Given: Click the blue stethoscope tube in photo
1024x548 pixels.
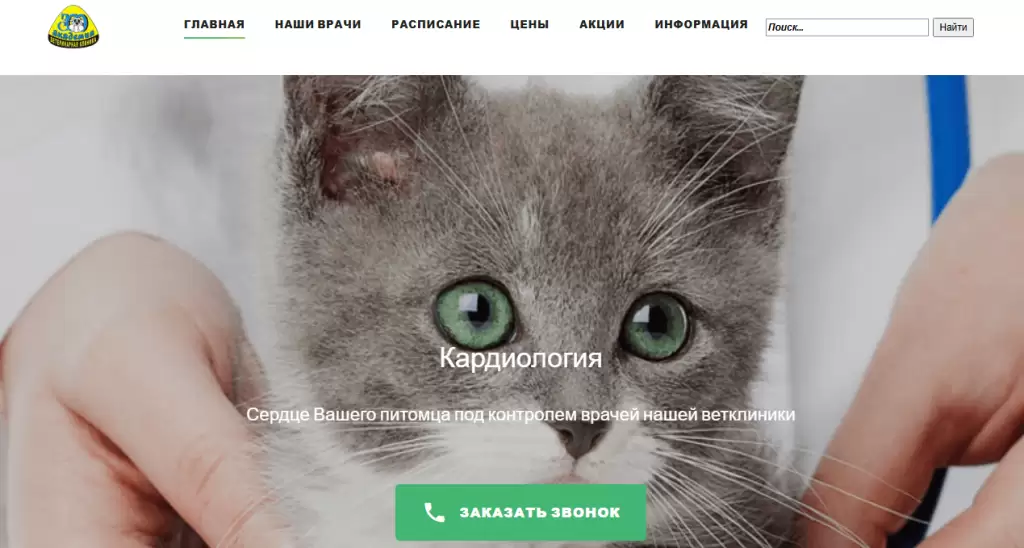Looking at the screenshot, I should 947,144.
